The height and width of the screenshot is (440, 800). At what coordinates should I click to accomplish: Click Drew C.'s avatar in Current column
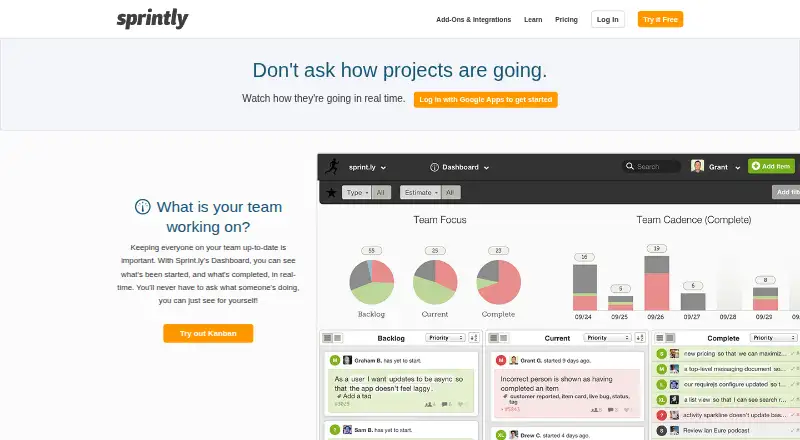pos(514,435)
